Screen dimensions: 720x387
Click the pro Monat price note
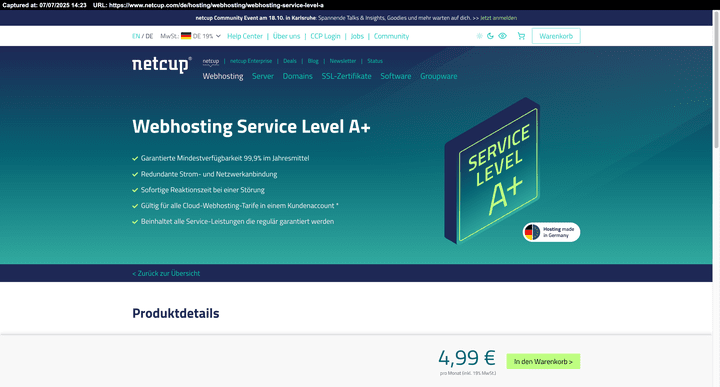coord(468,373)
